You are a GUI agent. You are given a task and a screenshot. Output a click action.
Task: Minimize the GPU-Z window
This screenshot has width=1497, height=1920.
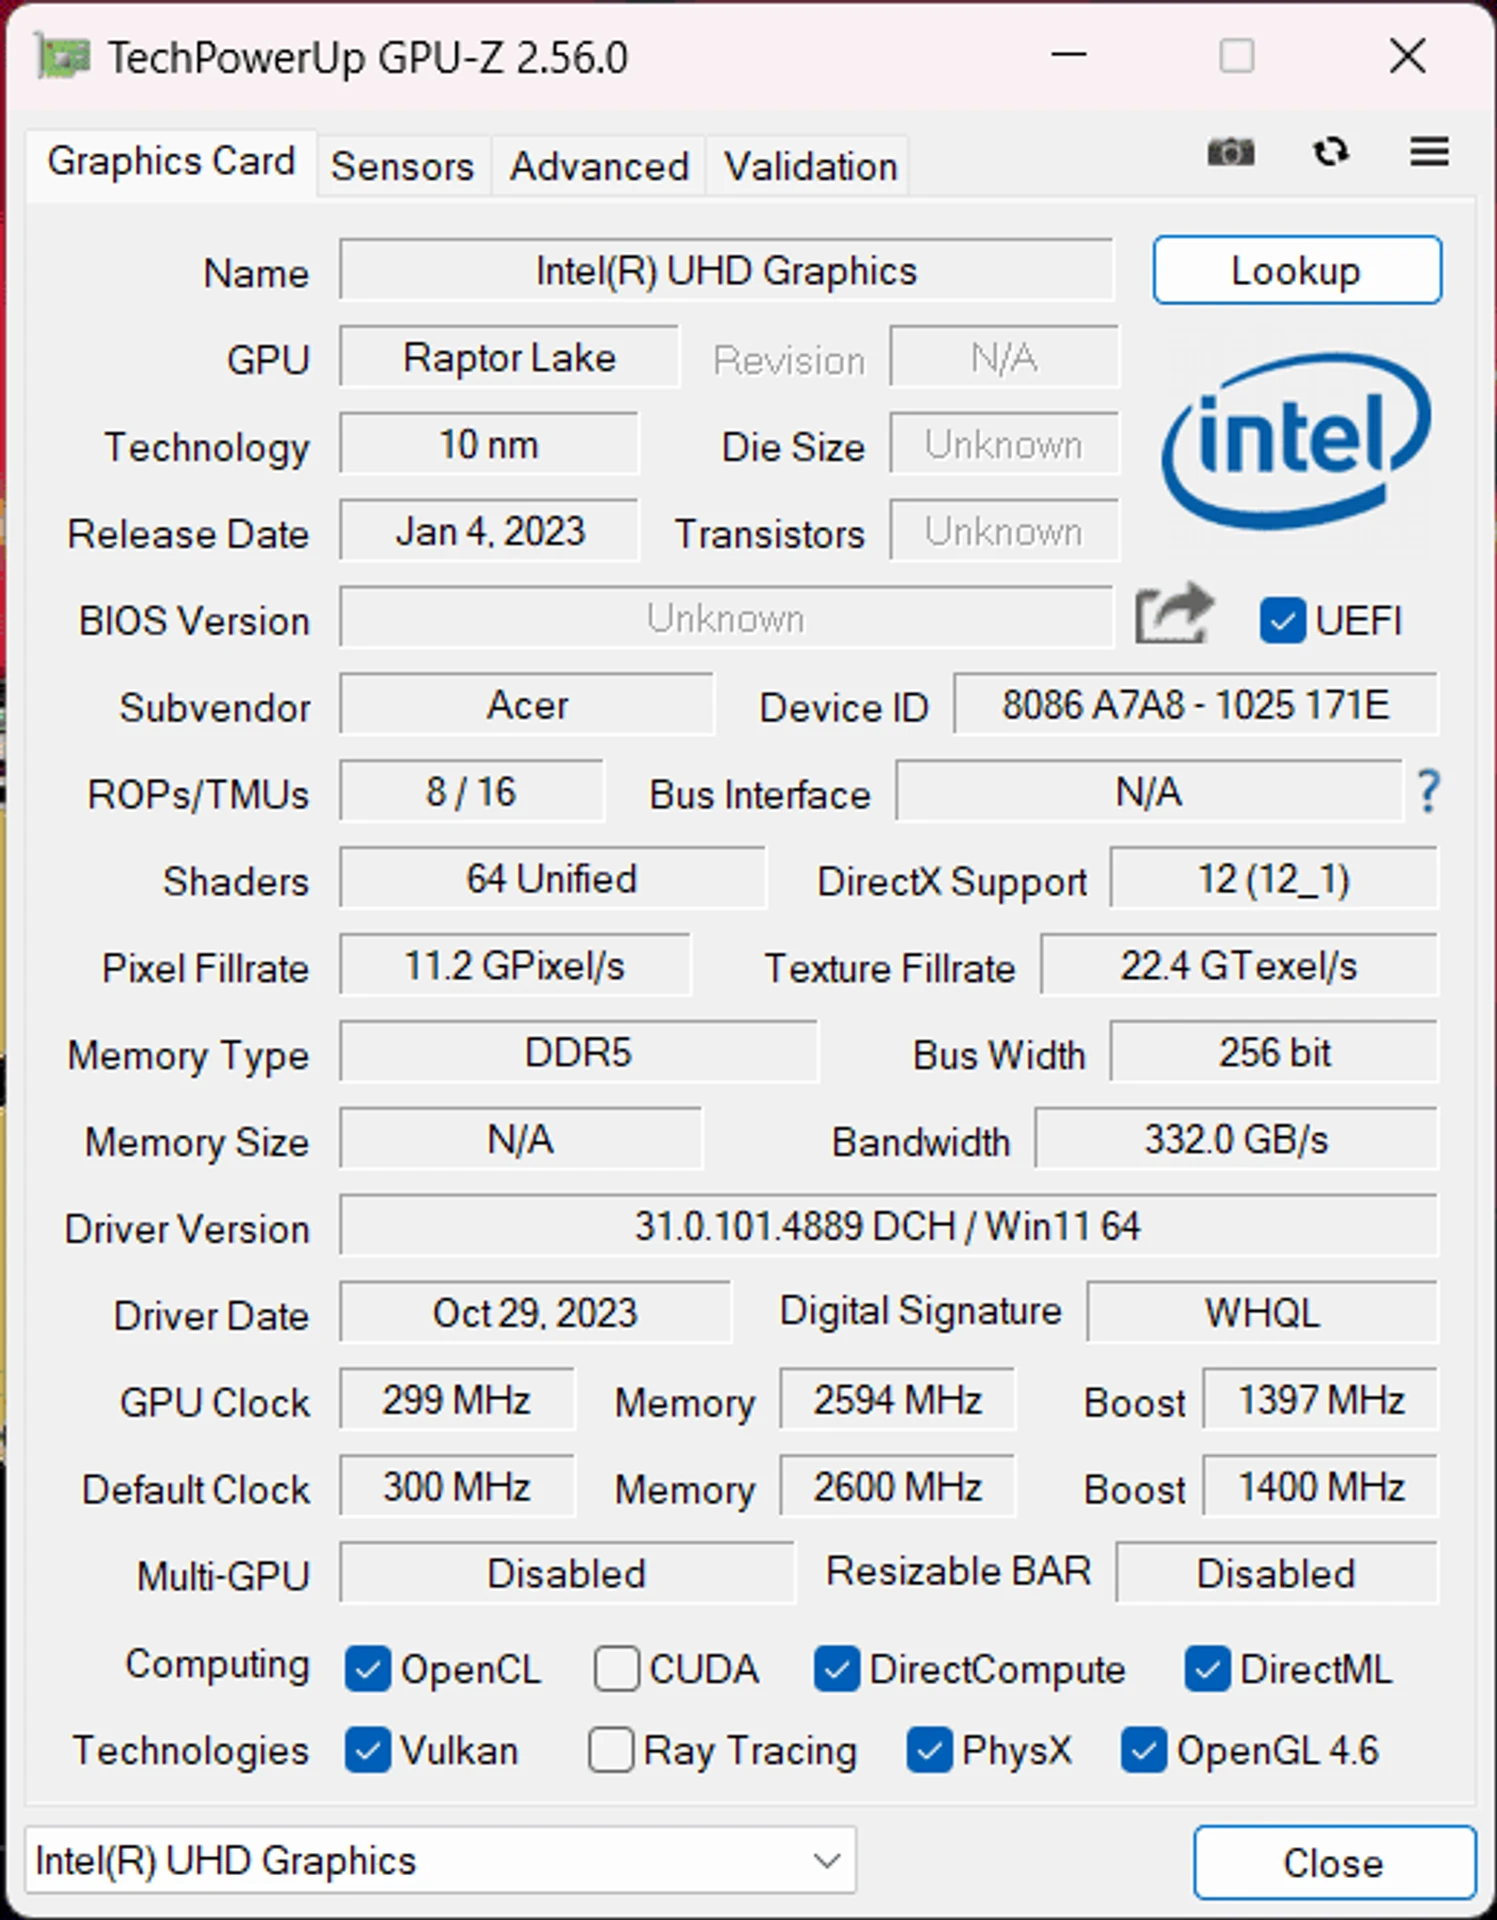point(1068,55)
